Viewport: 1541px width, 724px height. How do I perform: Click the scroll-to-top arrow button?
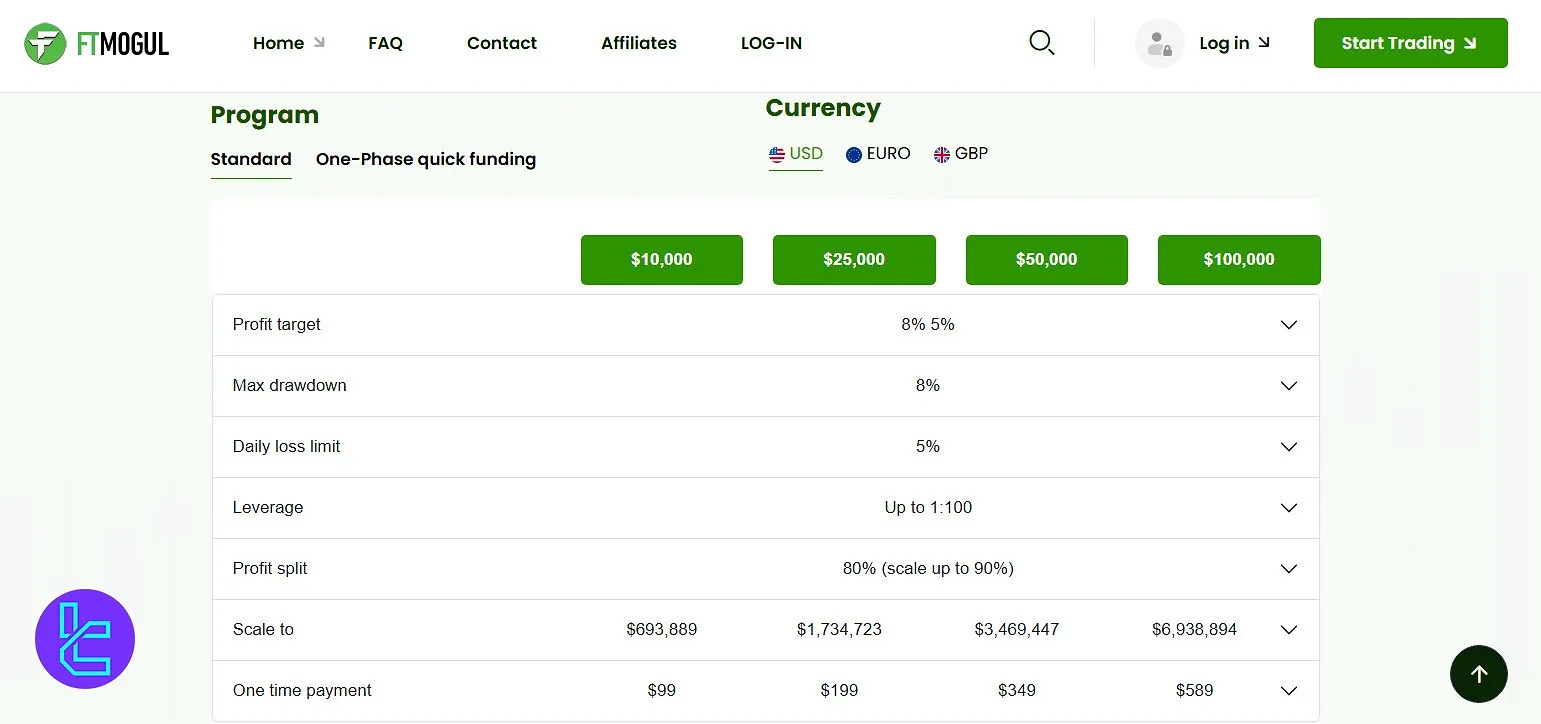[1478, 674]
